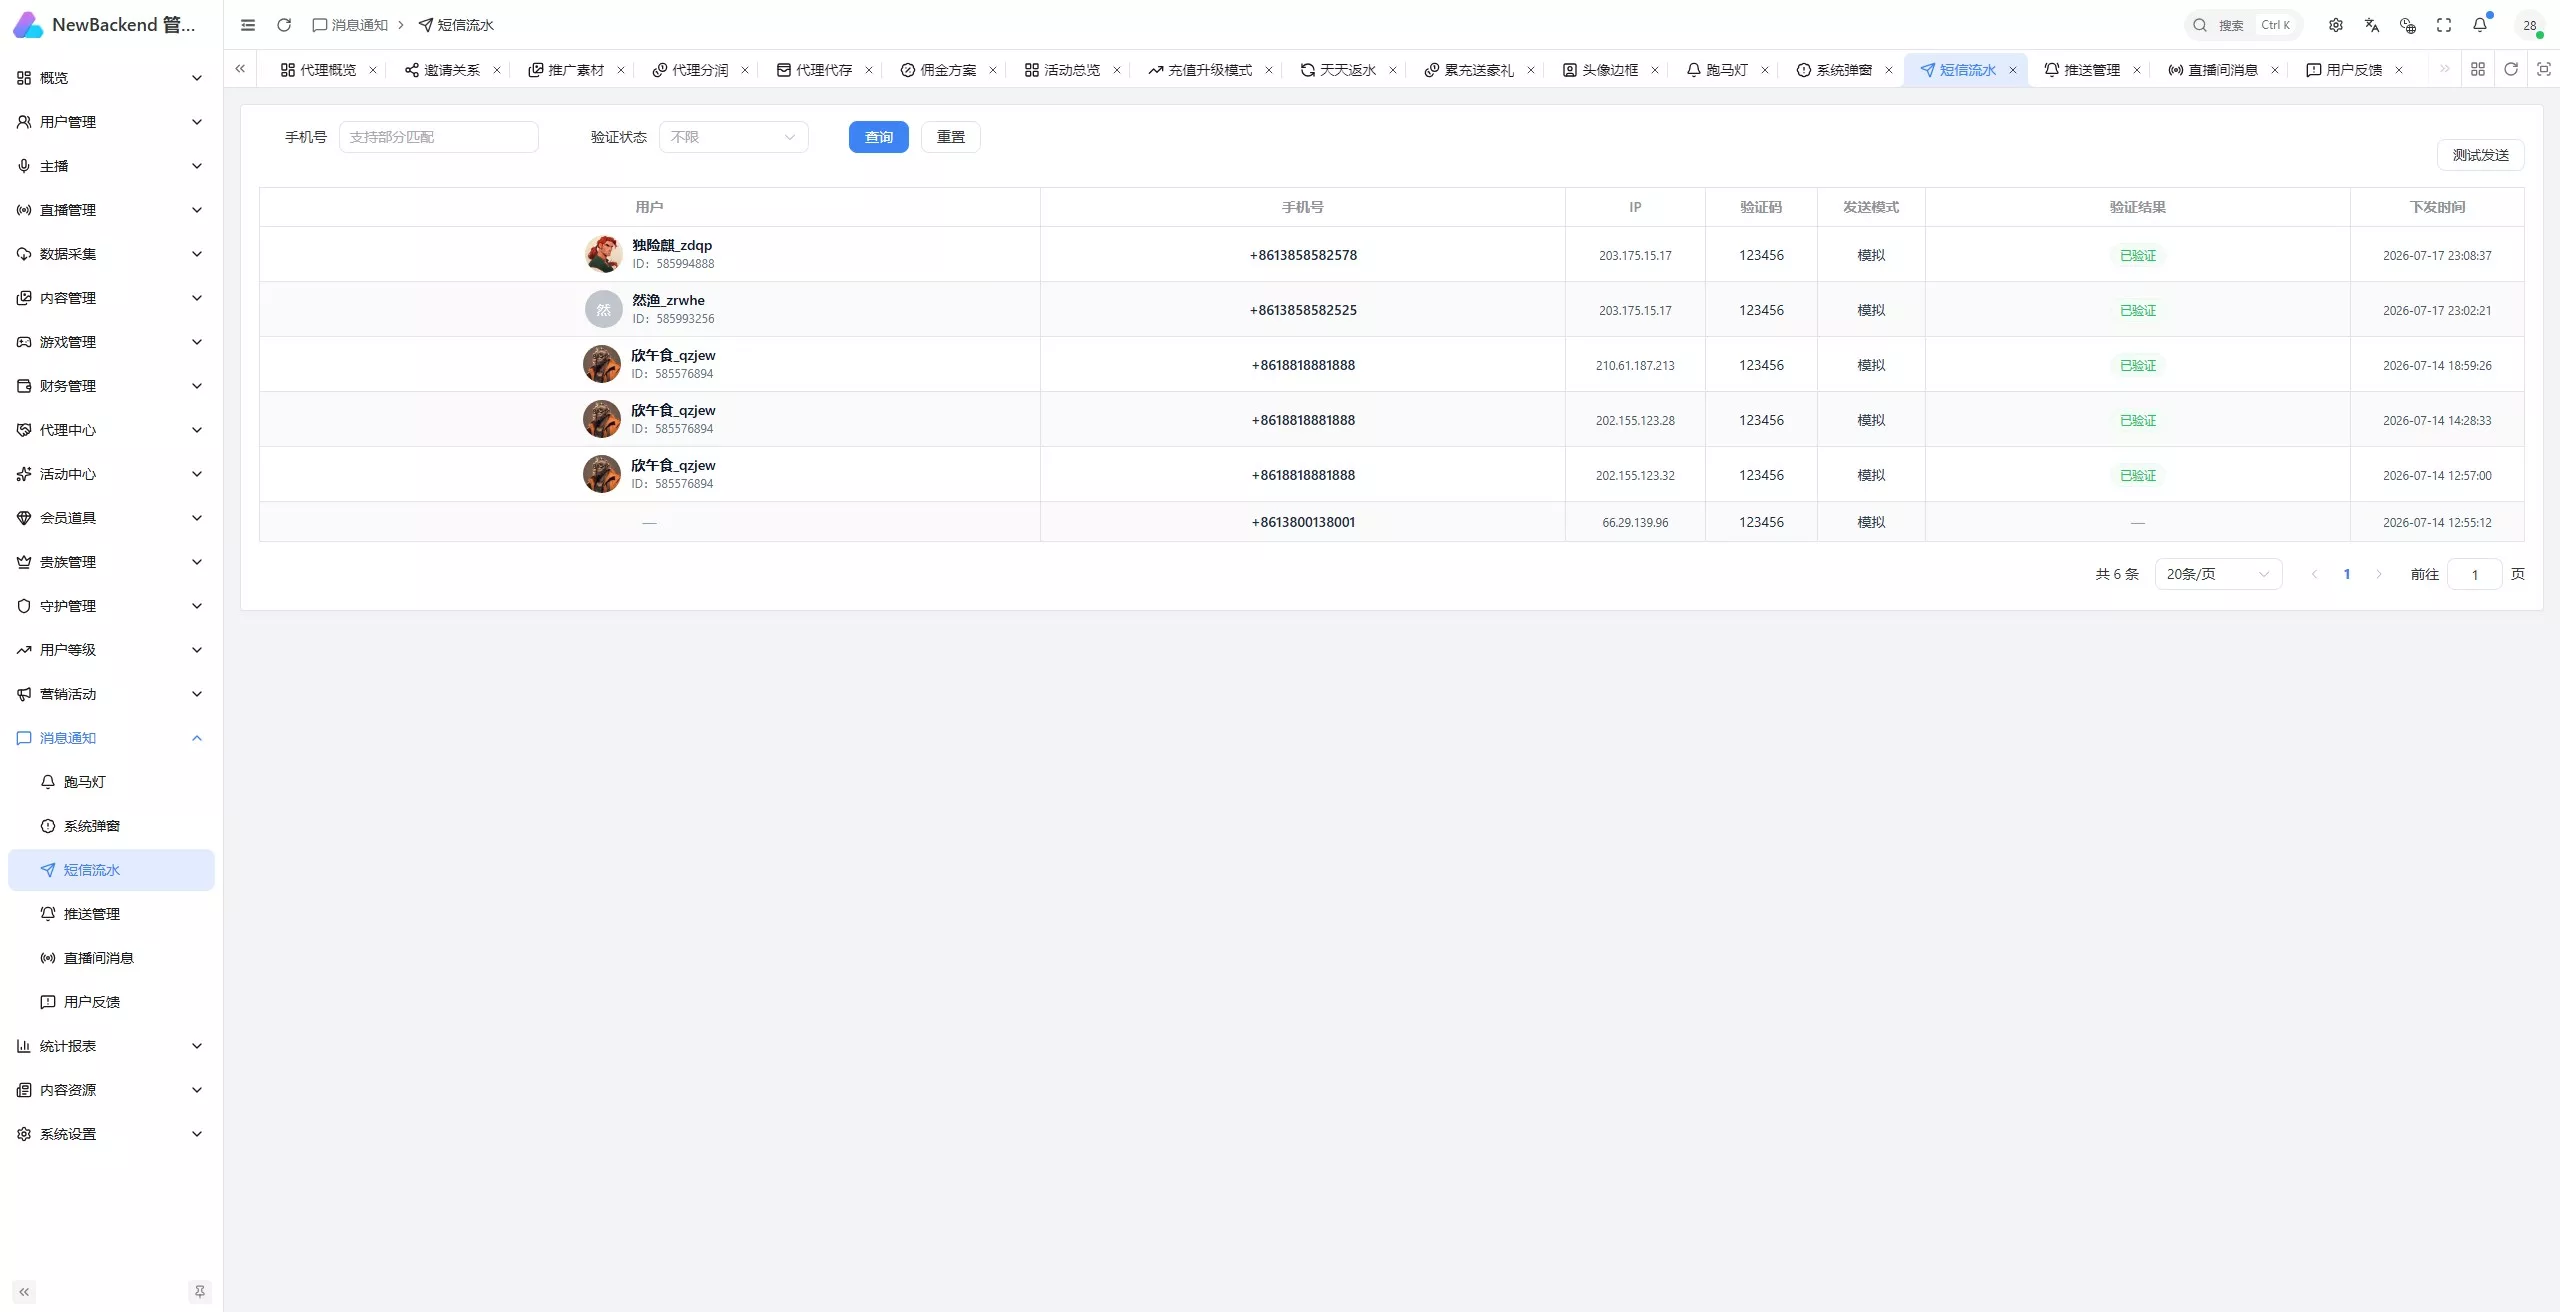The image size is (2560, 1312).
Task: Expand the 直播管理 sidebar menu
Action: (x=111, y=210)
